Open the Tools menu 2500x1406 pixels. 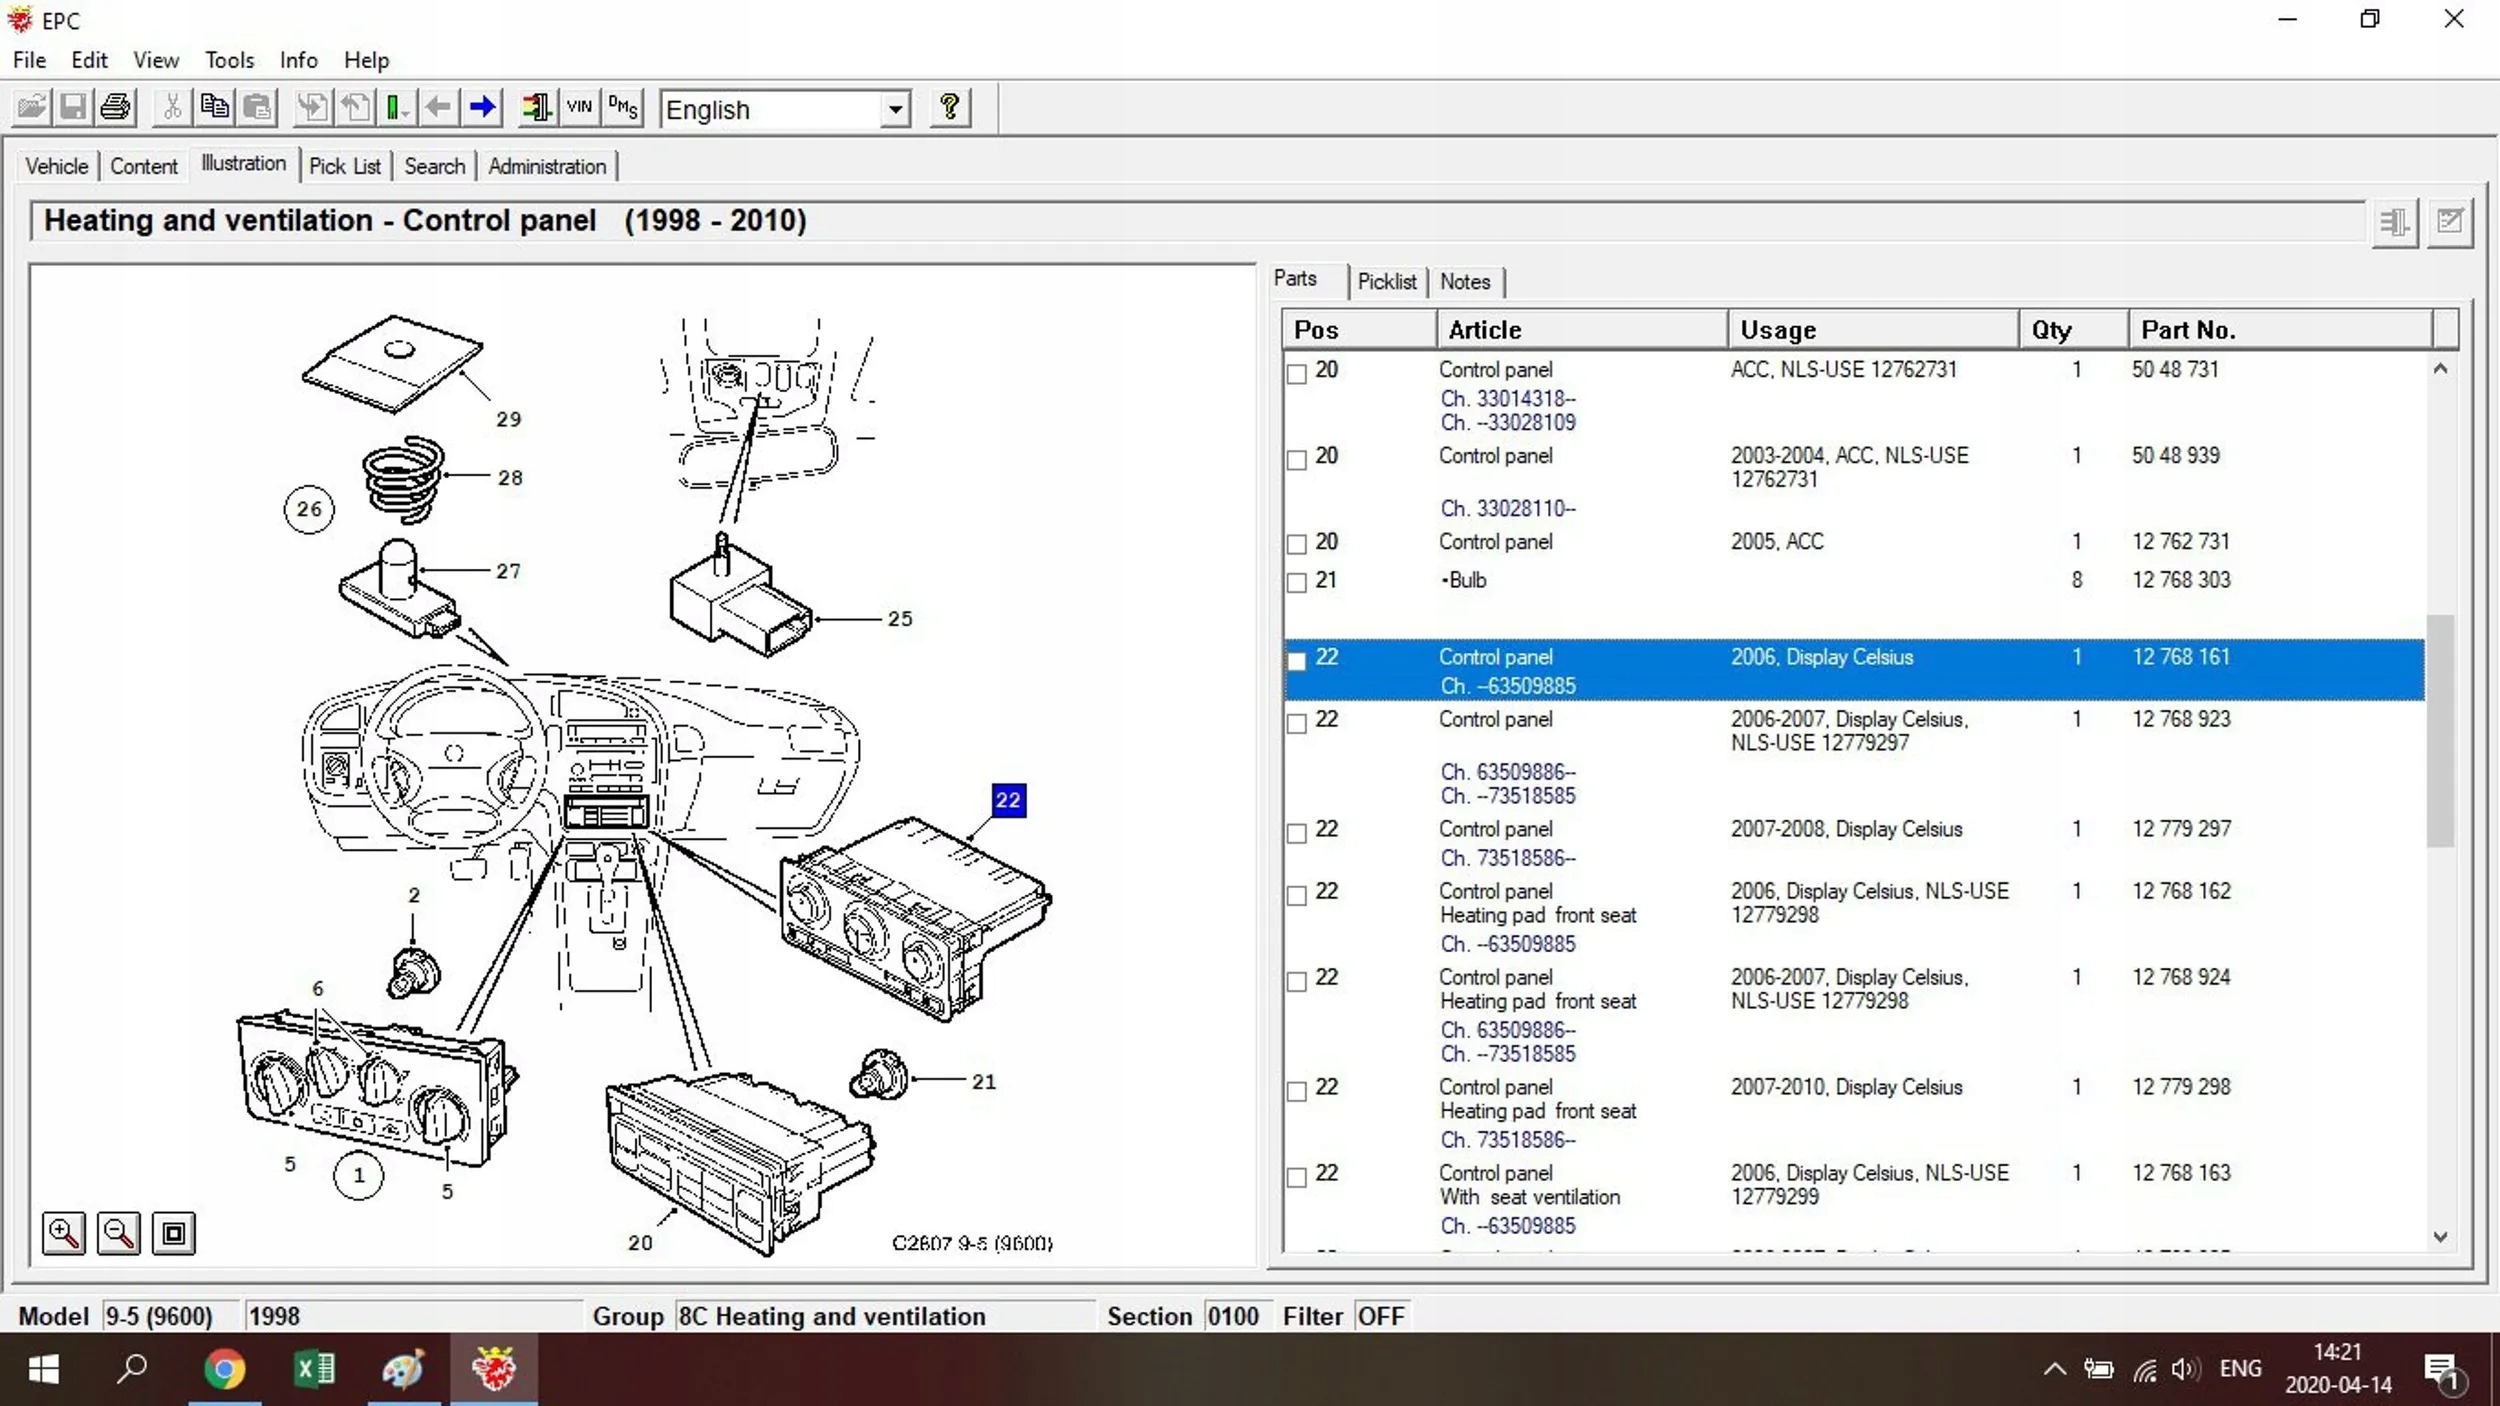tap(229, 60)
